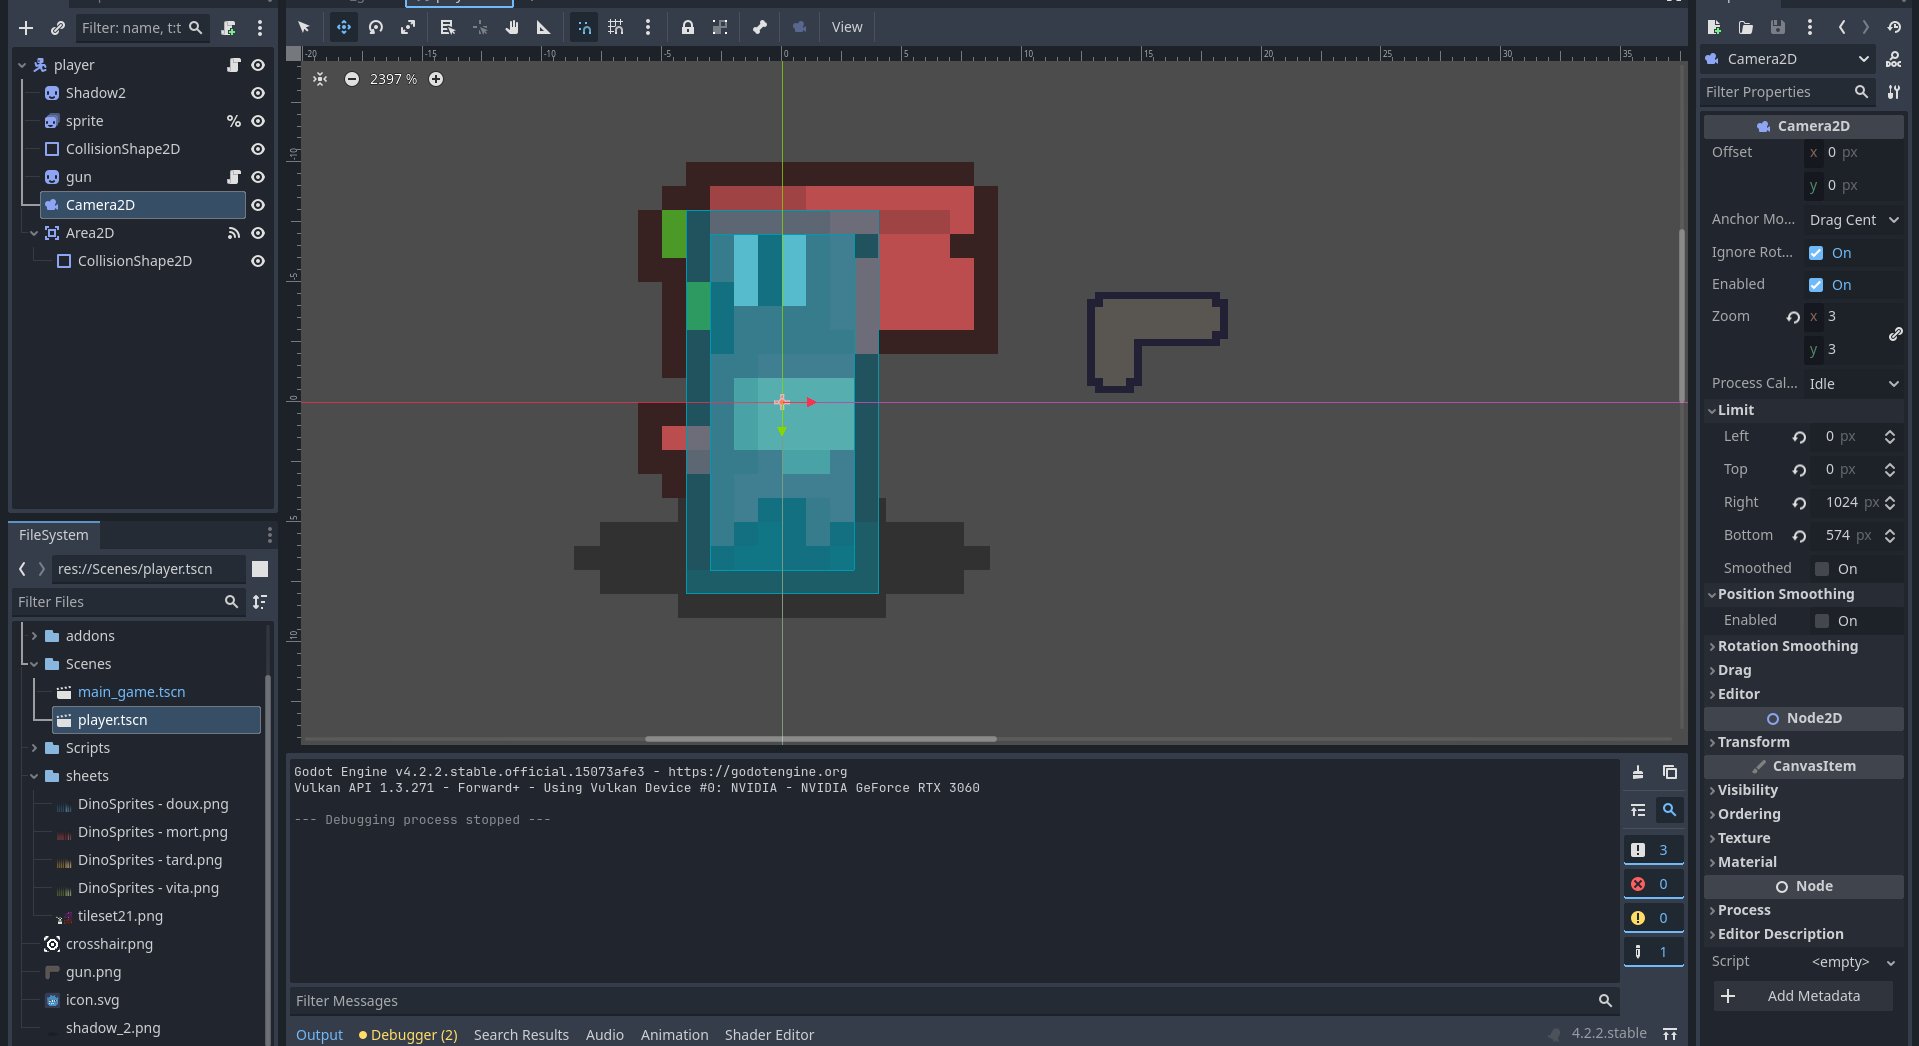Expand the addons folder
This screenshot has height=1046, width=1919.
(34, 636)
